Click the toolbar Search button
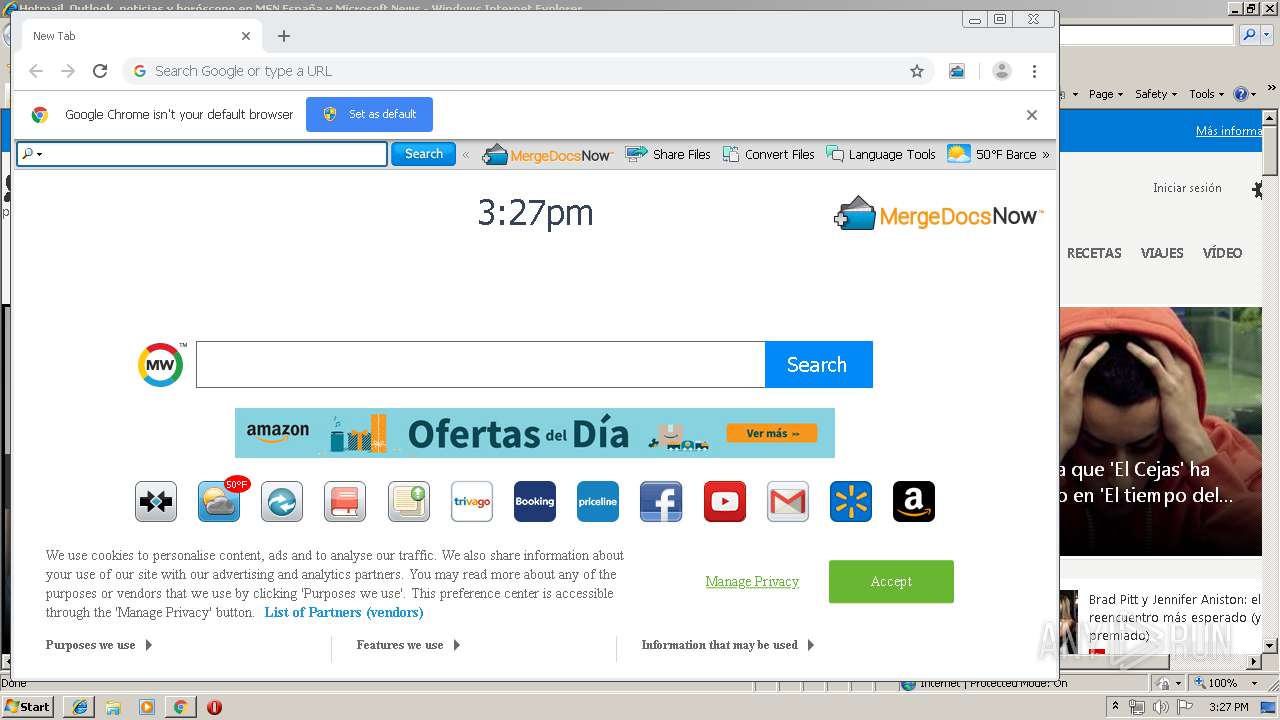The width and height of the screenshot is (1280, 720). point(423,154)
